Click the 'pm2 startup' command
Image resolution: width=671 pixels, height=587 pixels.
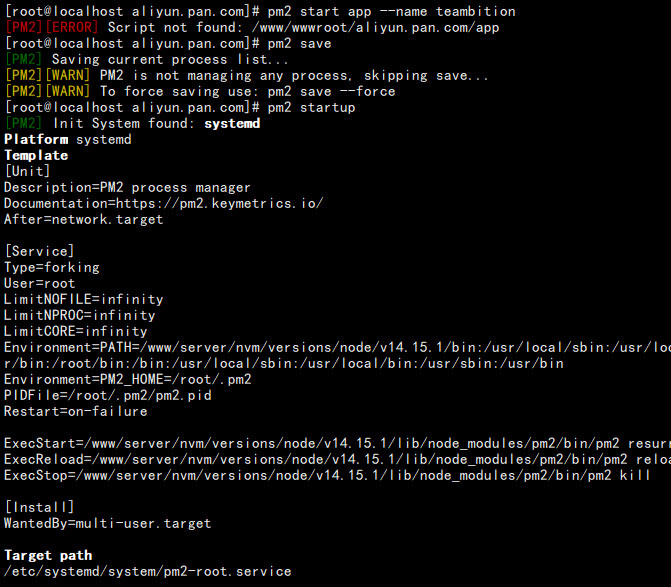coord(311,107)
